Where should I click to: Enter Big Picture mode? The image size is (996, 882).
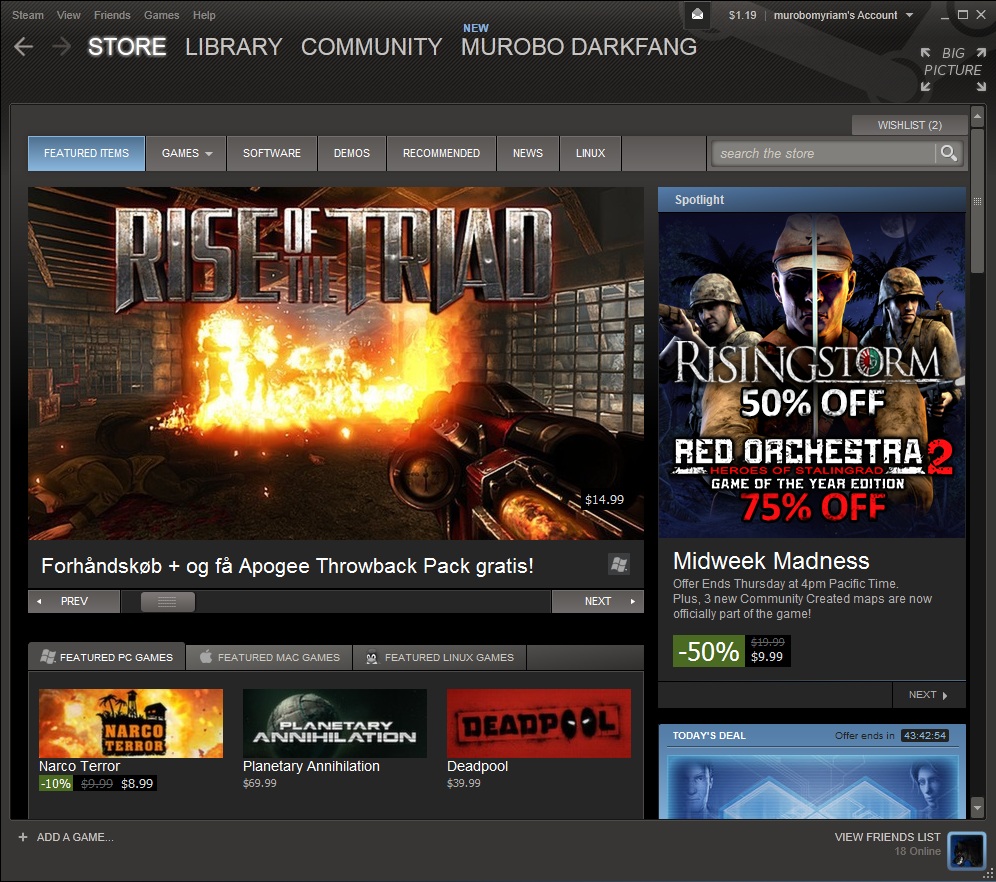click(953, 69)
